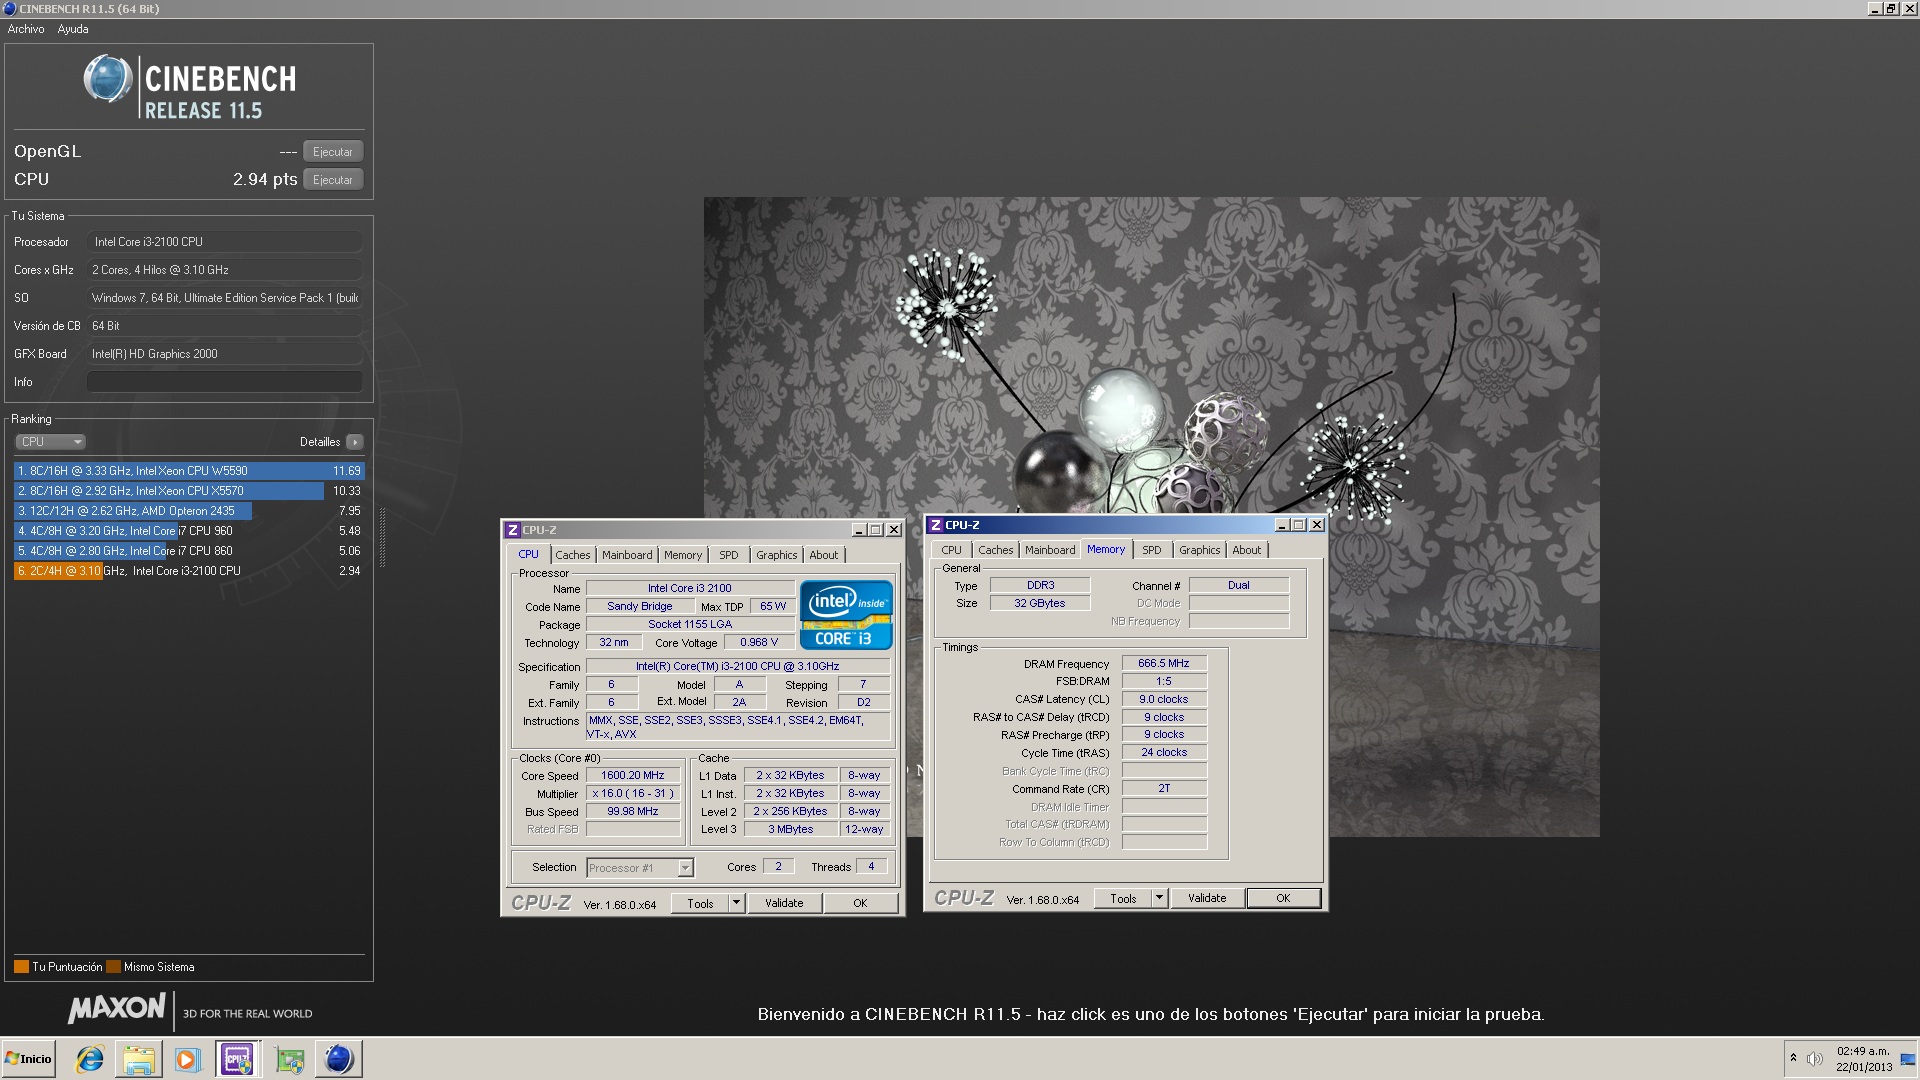This screenshot has height=1080, width=1920.
Task: Switch to Caches tab in left CPU-Z
Action: (x=573, y=555)
